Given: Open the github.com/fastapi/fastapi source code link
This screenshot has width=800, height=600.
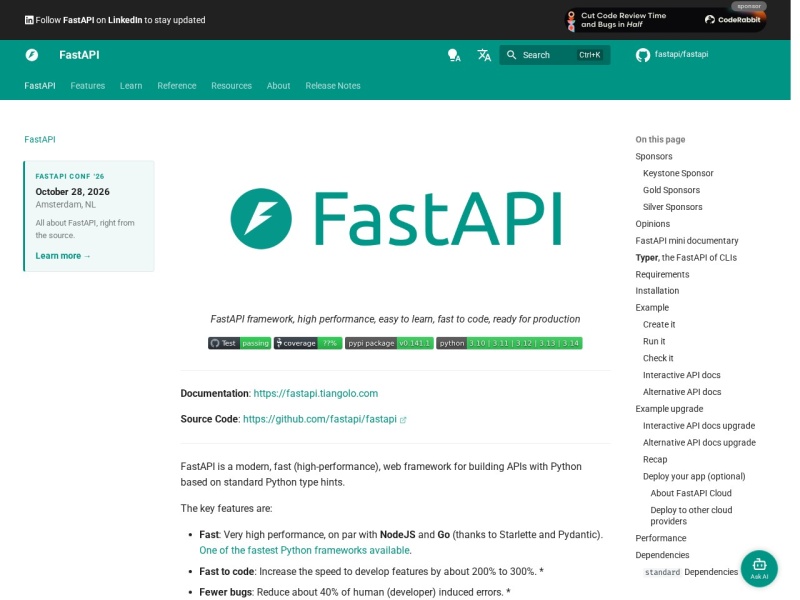Looking at the screenshot, I should [x=320, y=419].
